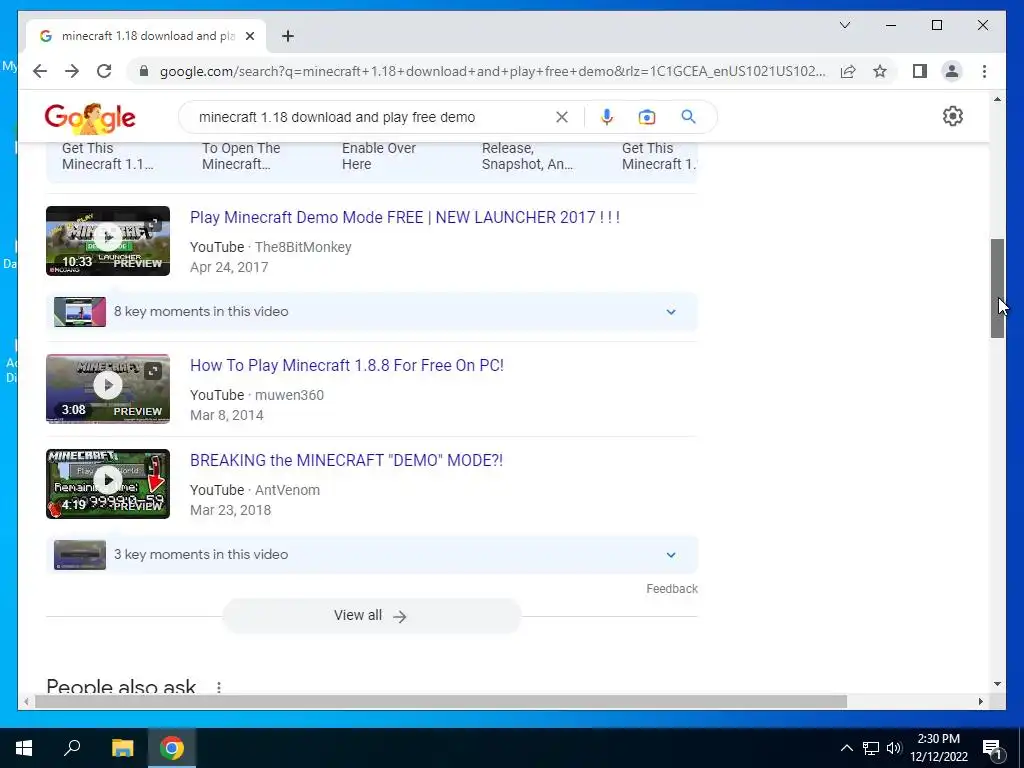Image resolution: width=1024 pixels, height=768 pixels.
Task: Bookmark this page with the star
Action: pyautogui.click(x=880, y=71)
